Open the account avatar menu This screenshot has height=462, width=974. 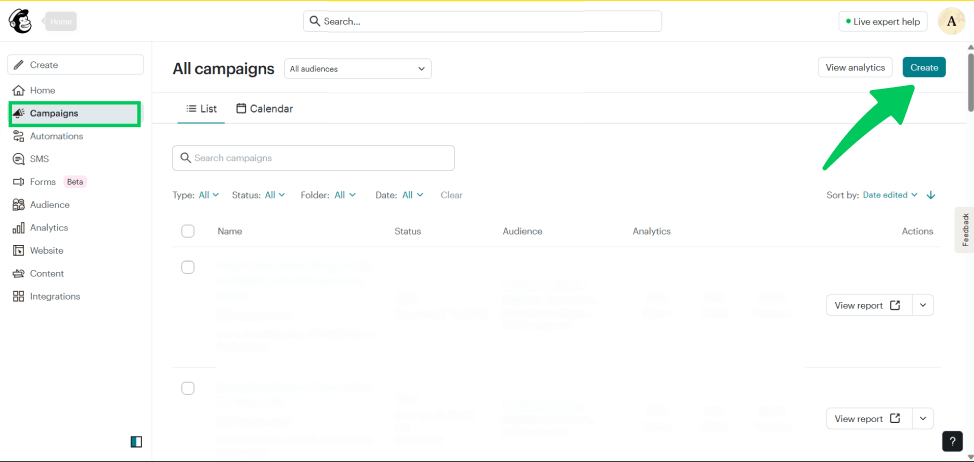click(951, 21)
